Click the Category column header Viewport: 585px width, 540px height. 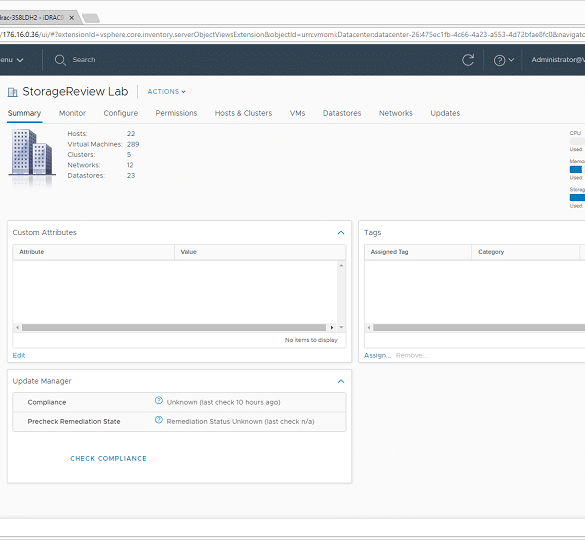click(x=525, y=252)
